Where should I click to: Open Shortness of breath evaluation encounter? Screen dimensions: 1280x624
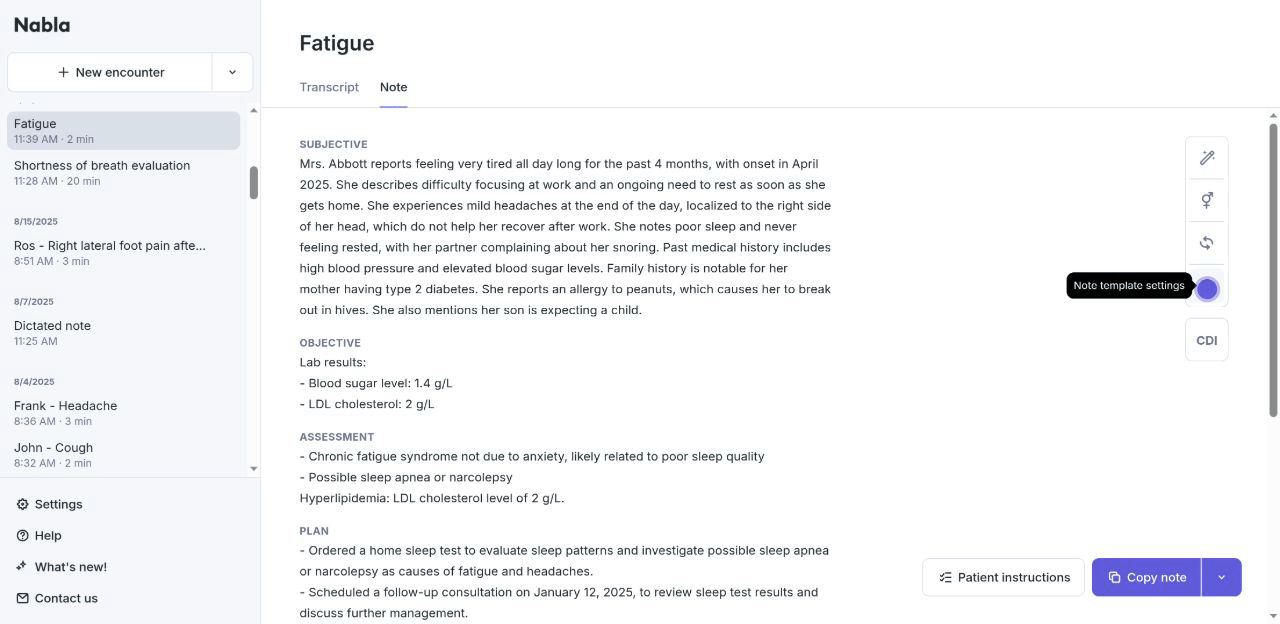click(x=102, y=172)
